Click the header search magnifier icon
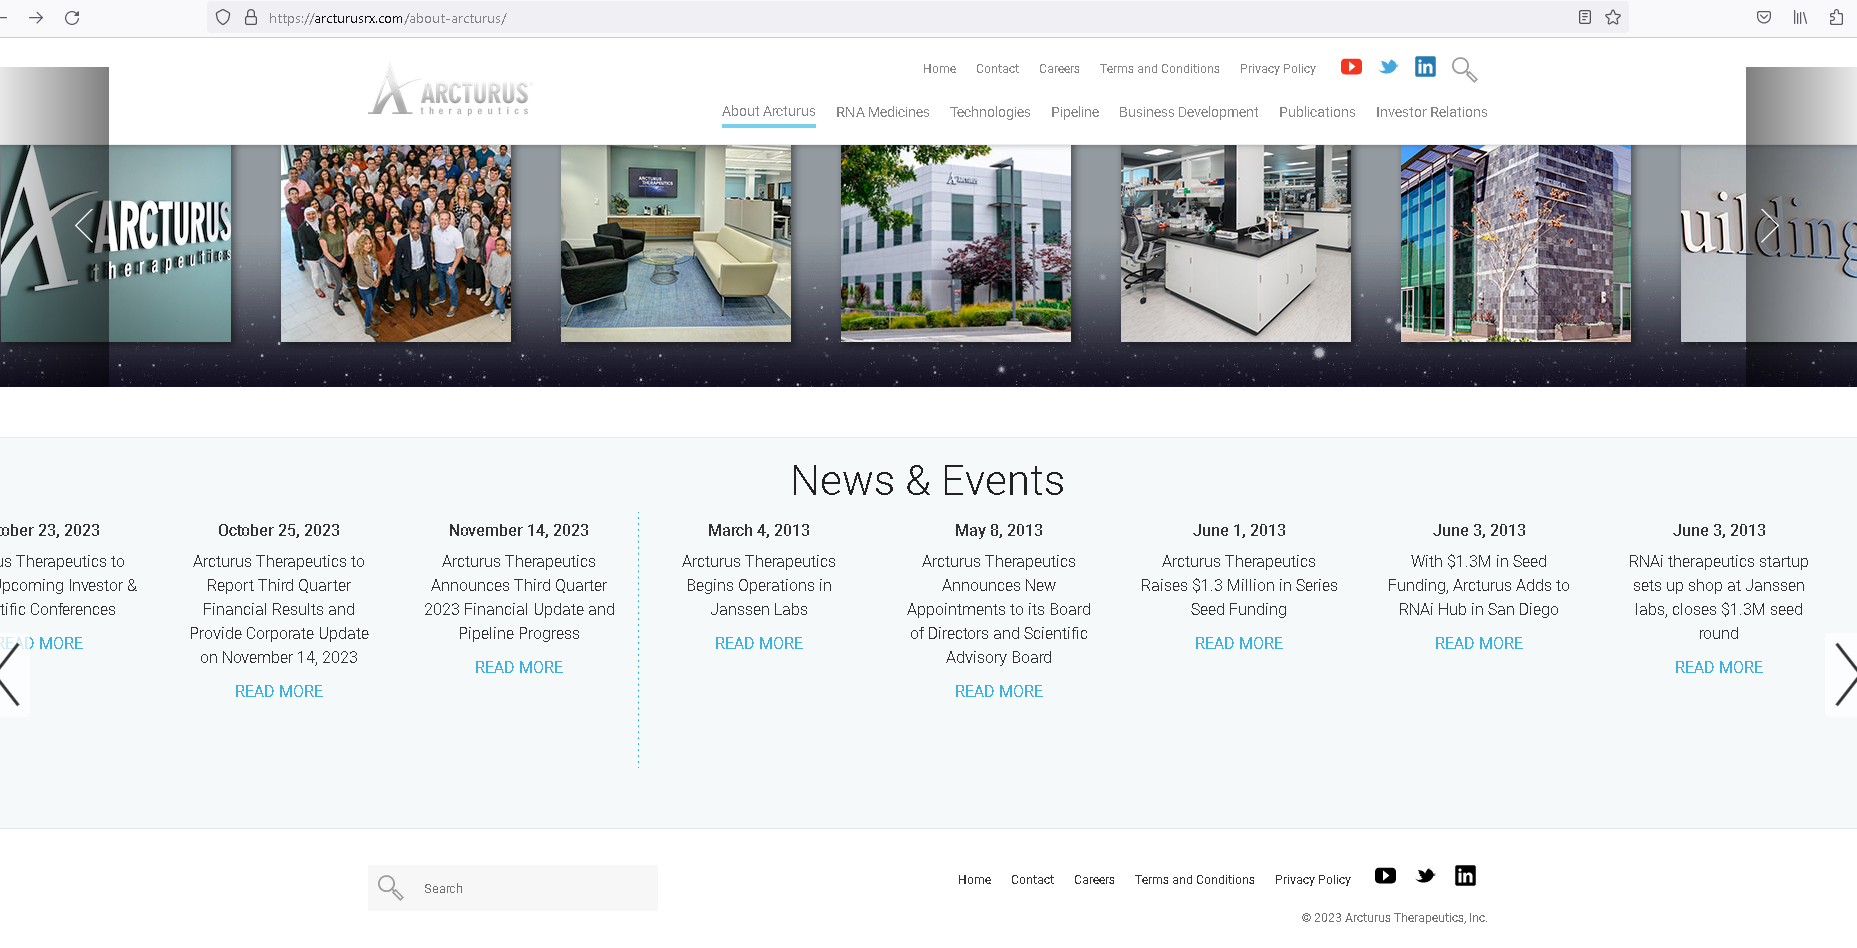1857x948 pixels. tap(1464, 69)
